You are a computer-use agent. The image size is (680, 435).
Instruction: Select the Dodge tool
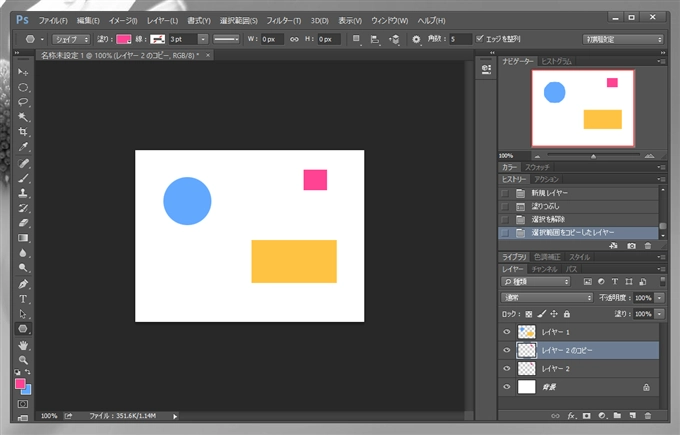pos(23,268)
